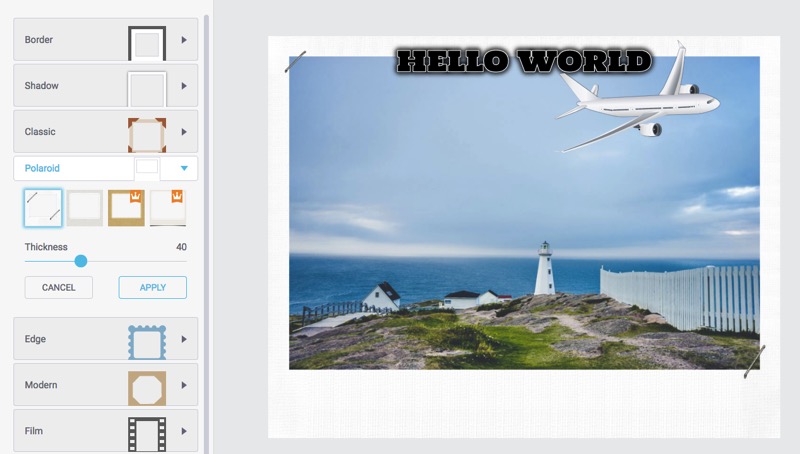Expand the Edge frame category arrow
Screen dimensions: 800x454
[184, 339]
